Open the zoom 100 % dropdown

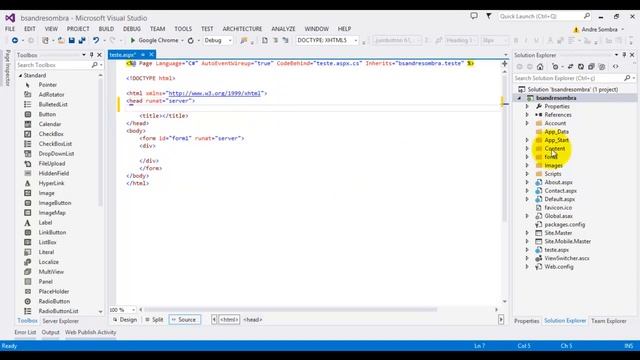coord(133,310)
